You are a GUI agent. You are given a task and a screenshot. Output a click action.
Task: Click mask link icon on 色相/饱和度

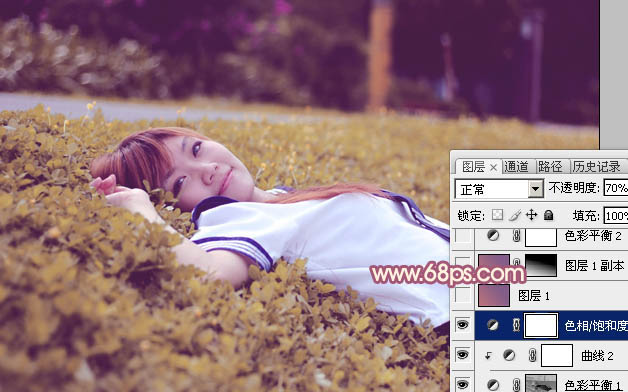pyautogui.click(x=517, y=325)
